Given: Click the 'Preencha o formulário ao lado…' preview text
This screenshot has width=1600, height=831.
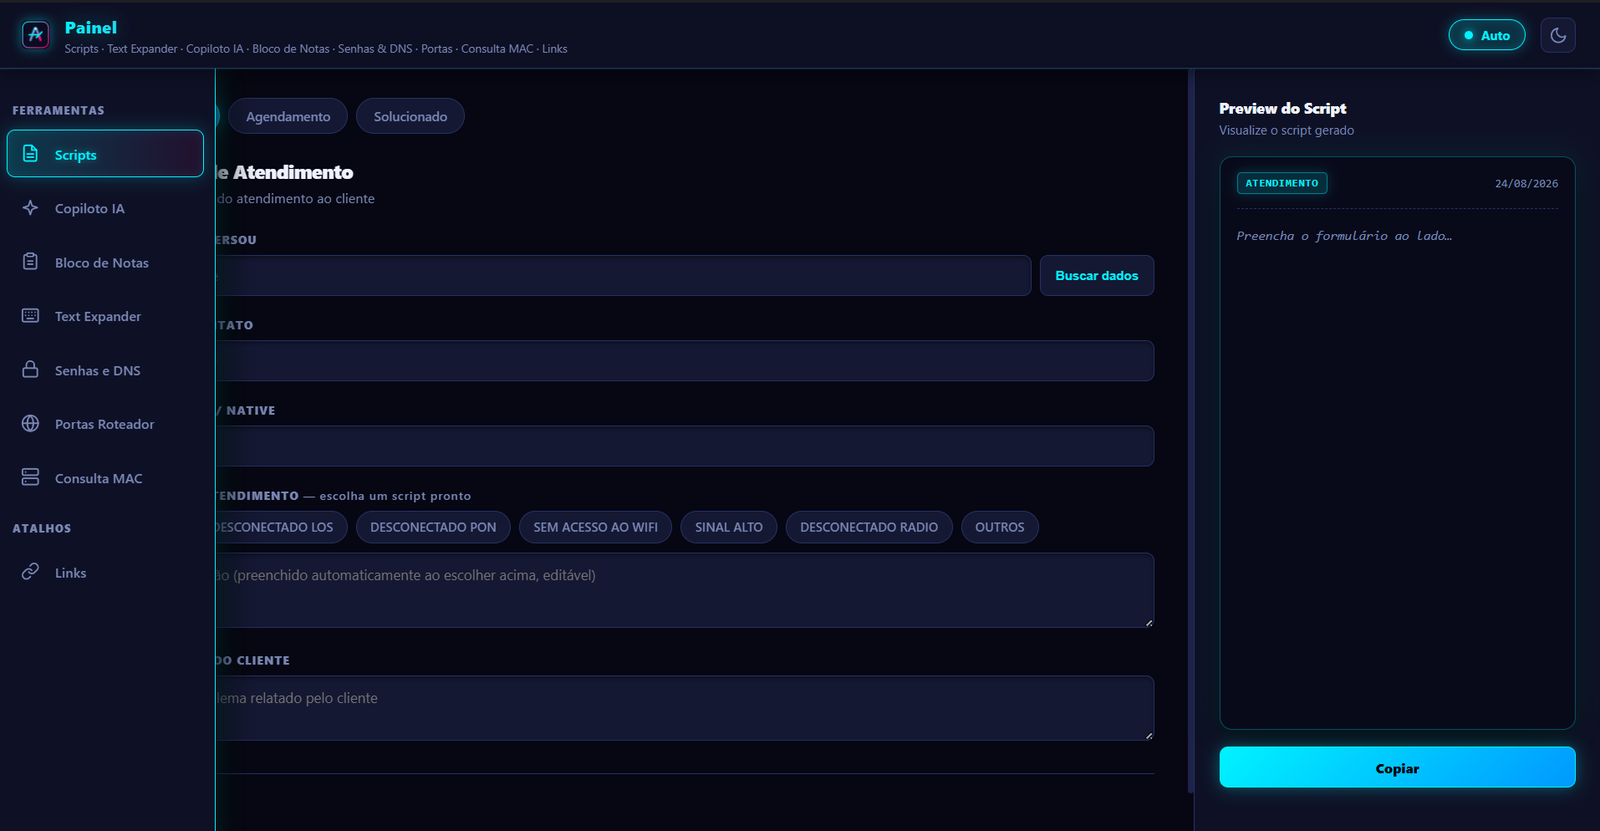Looking at the screenshot, I should (x=1344, y=236).
